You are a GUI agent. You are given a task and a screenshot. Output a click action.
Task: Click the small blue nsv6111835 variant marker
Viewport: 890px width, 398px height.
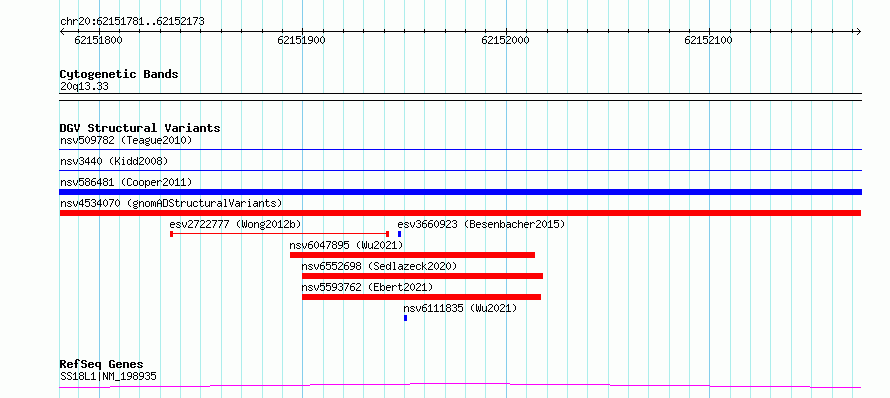click(x=405, y=318)
